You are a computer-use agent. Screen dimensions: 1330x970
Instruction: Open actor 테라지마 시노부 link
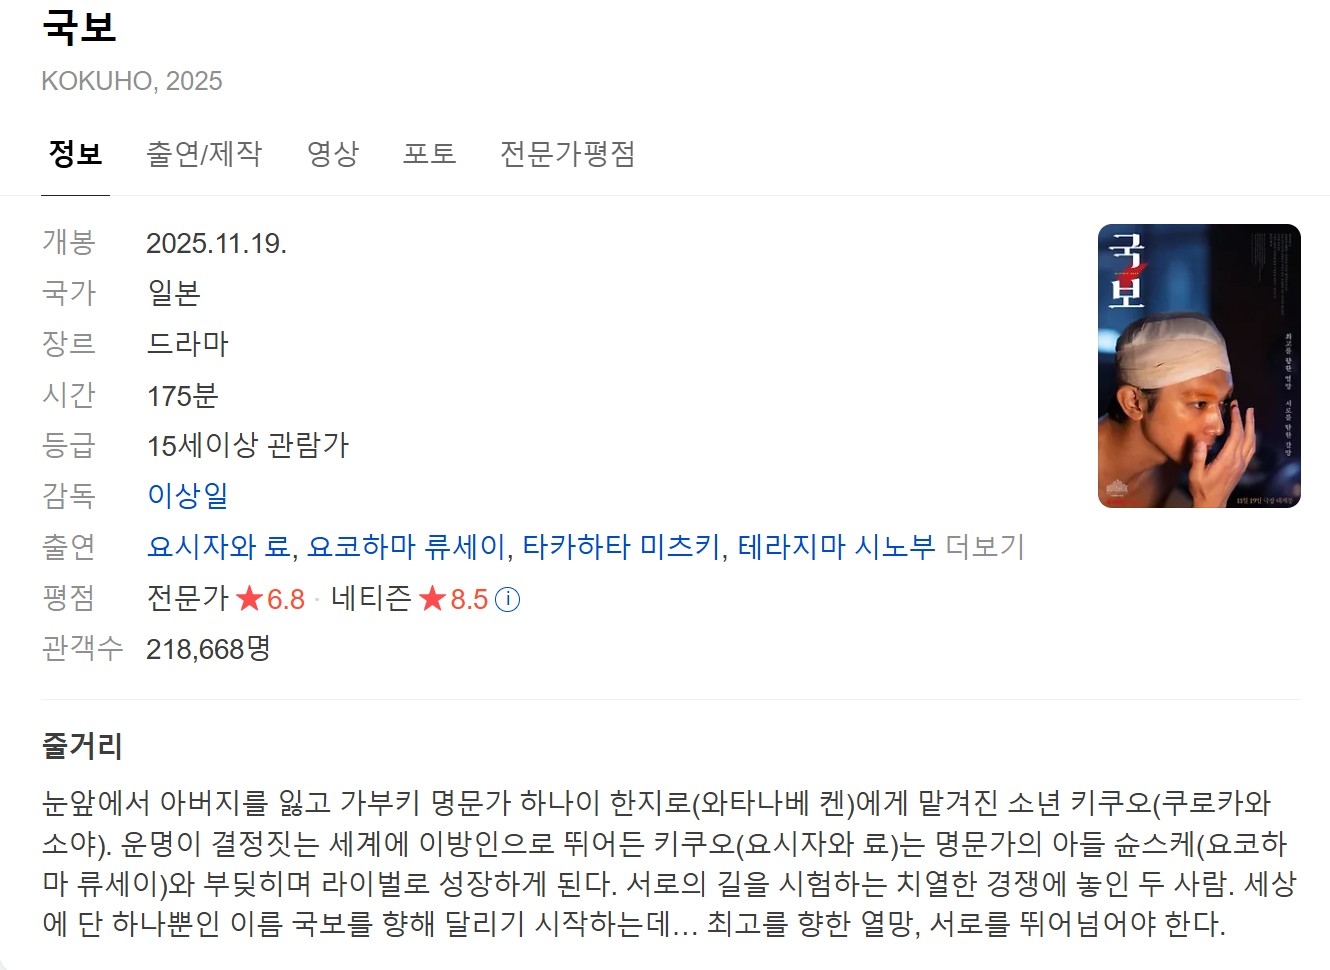836,547
